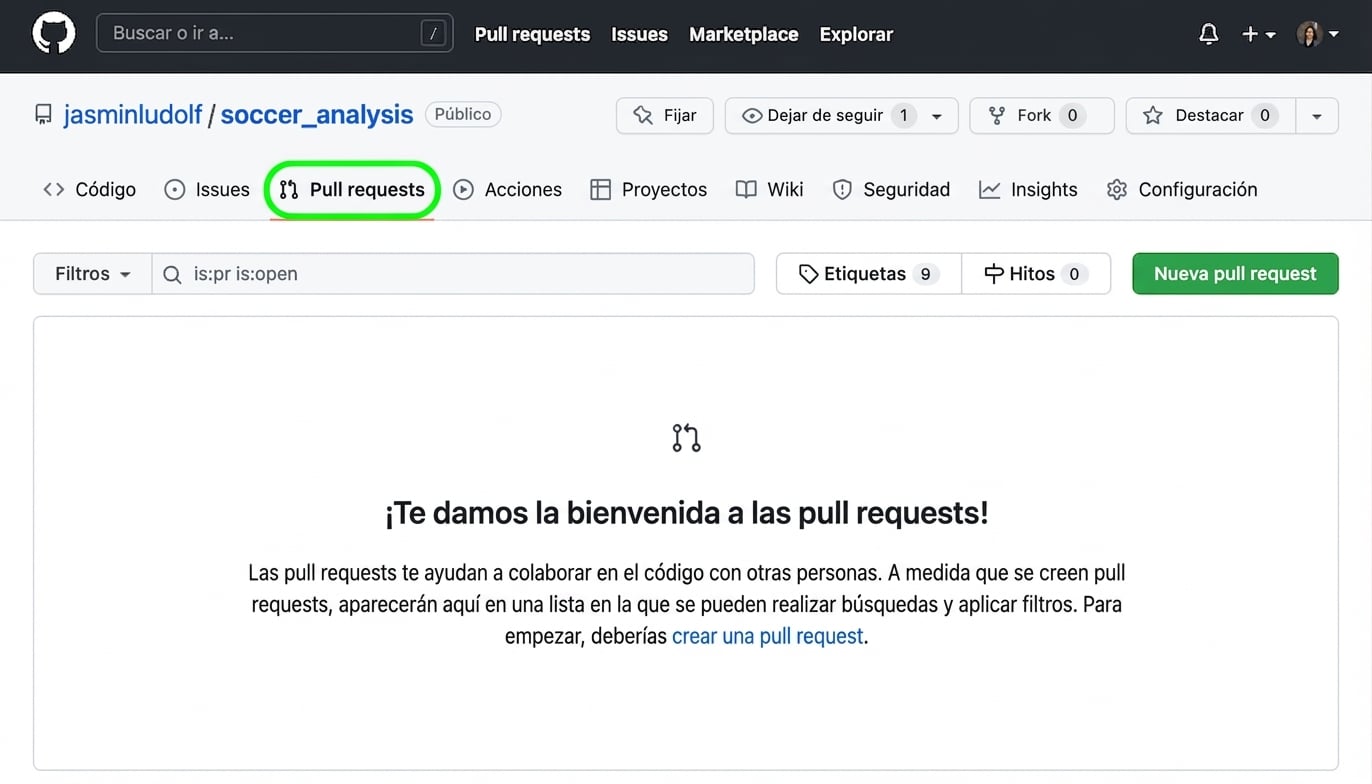Viewport: 1372px width, 784px height.
Task: Click the Nueva pull request button
Action: (1235, 274)
